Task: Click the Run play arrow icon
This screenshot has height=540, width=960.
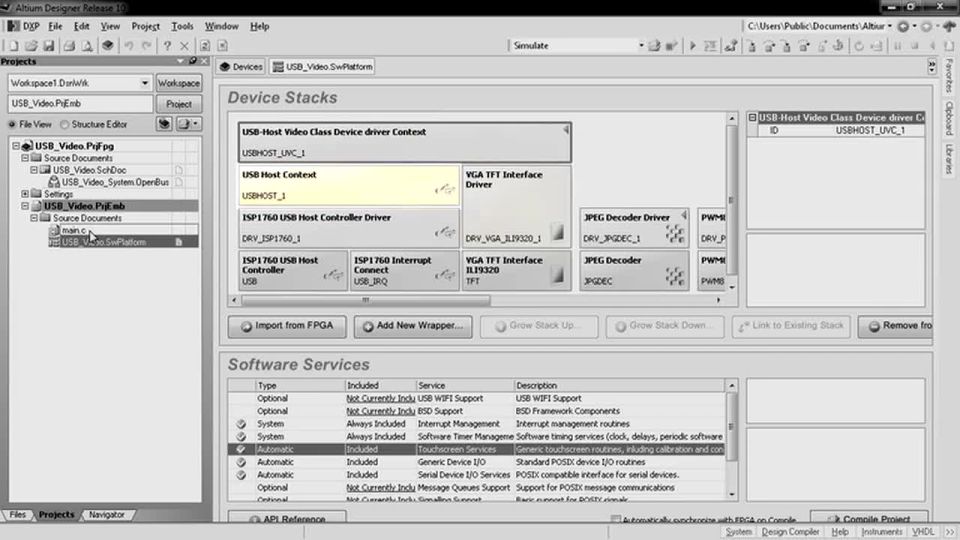Action: (x=692, y=46)
